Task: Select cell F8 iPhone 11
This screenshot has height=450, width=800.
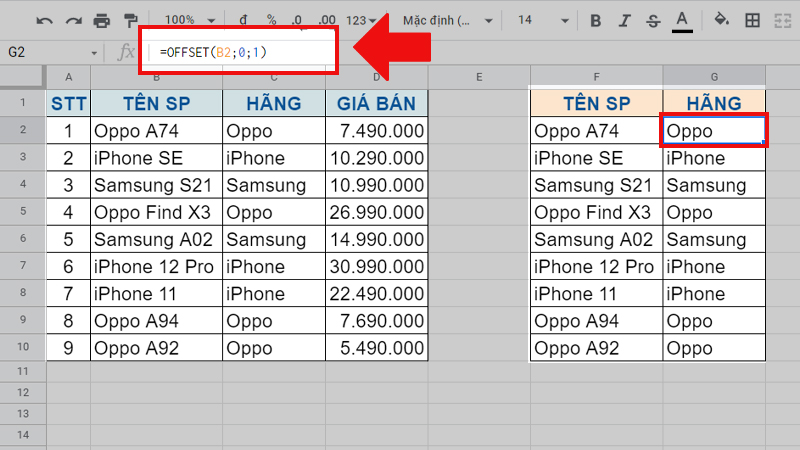Action: pyautogui.click(x=596, y=293)
